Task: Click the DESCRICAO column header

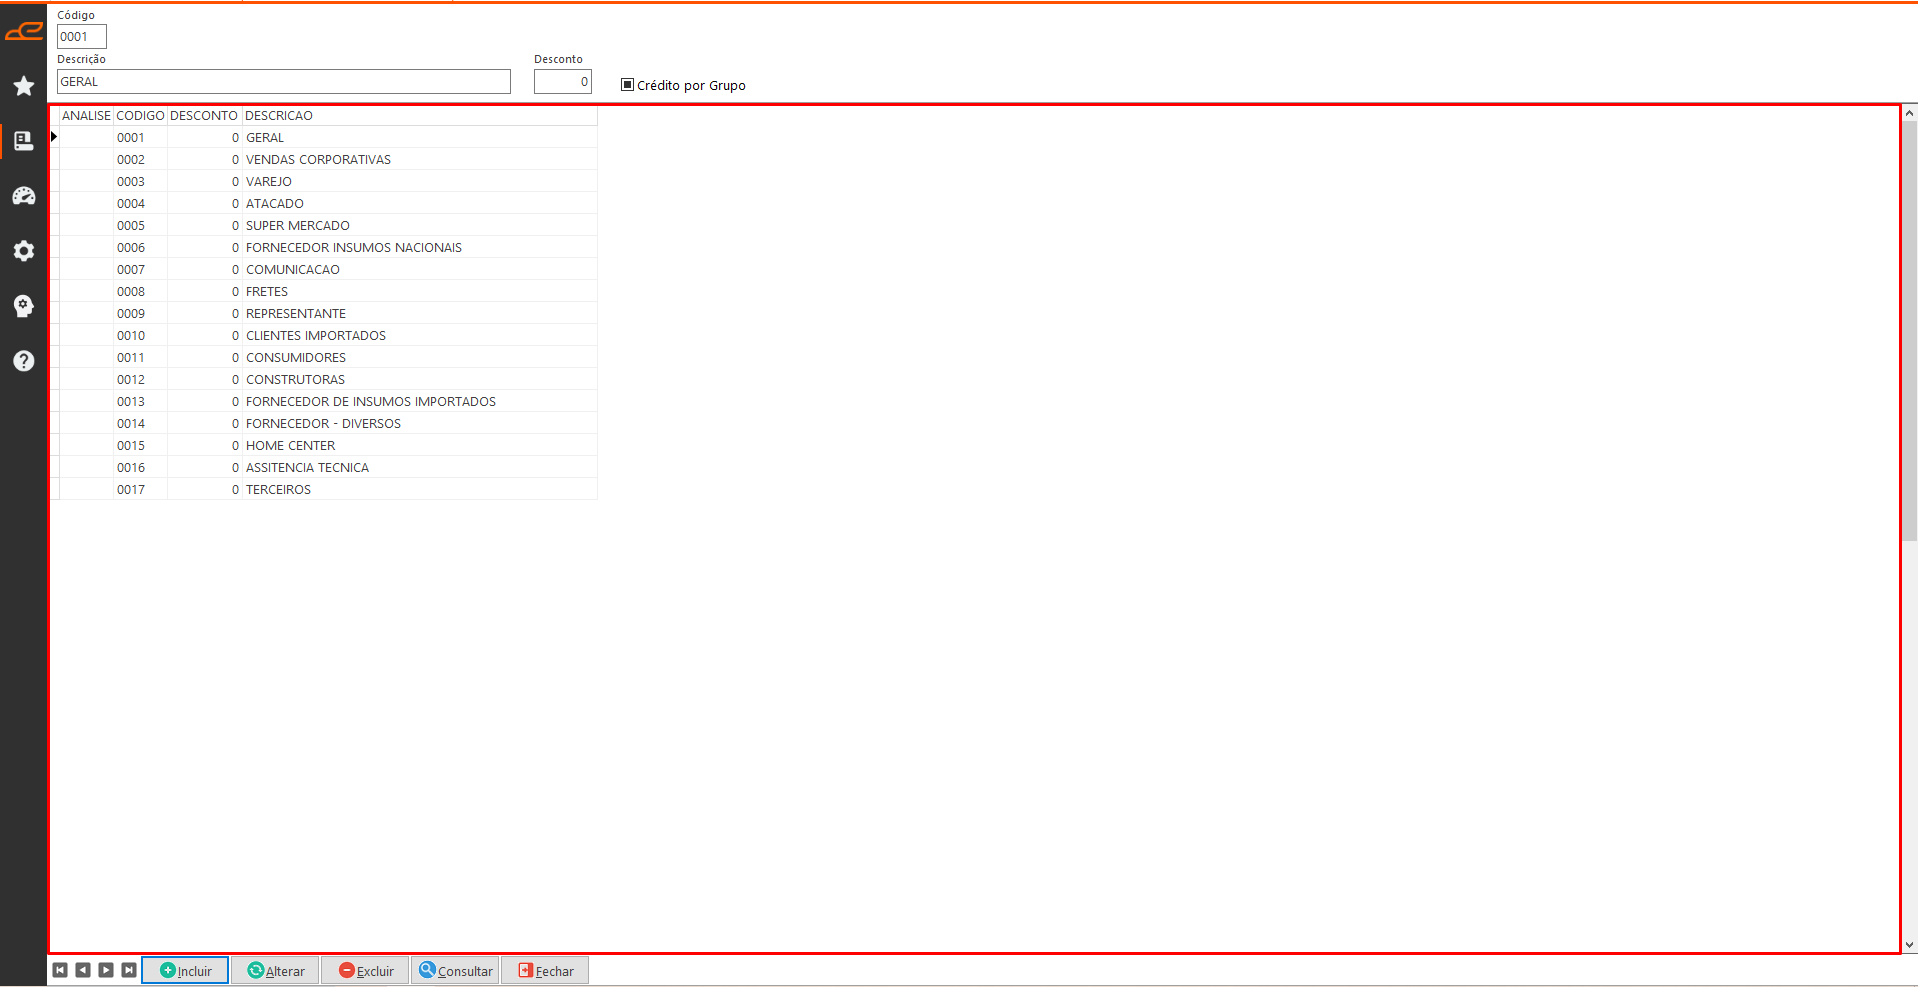Action: point(279,116)
